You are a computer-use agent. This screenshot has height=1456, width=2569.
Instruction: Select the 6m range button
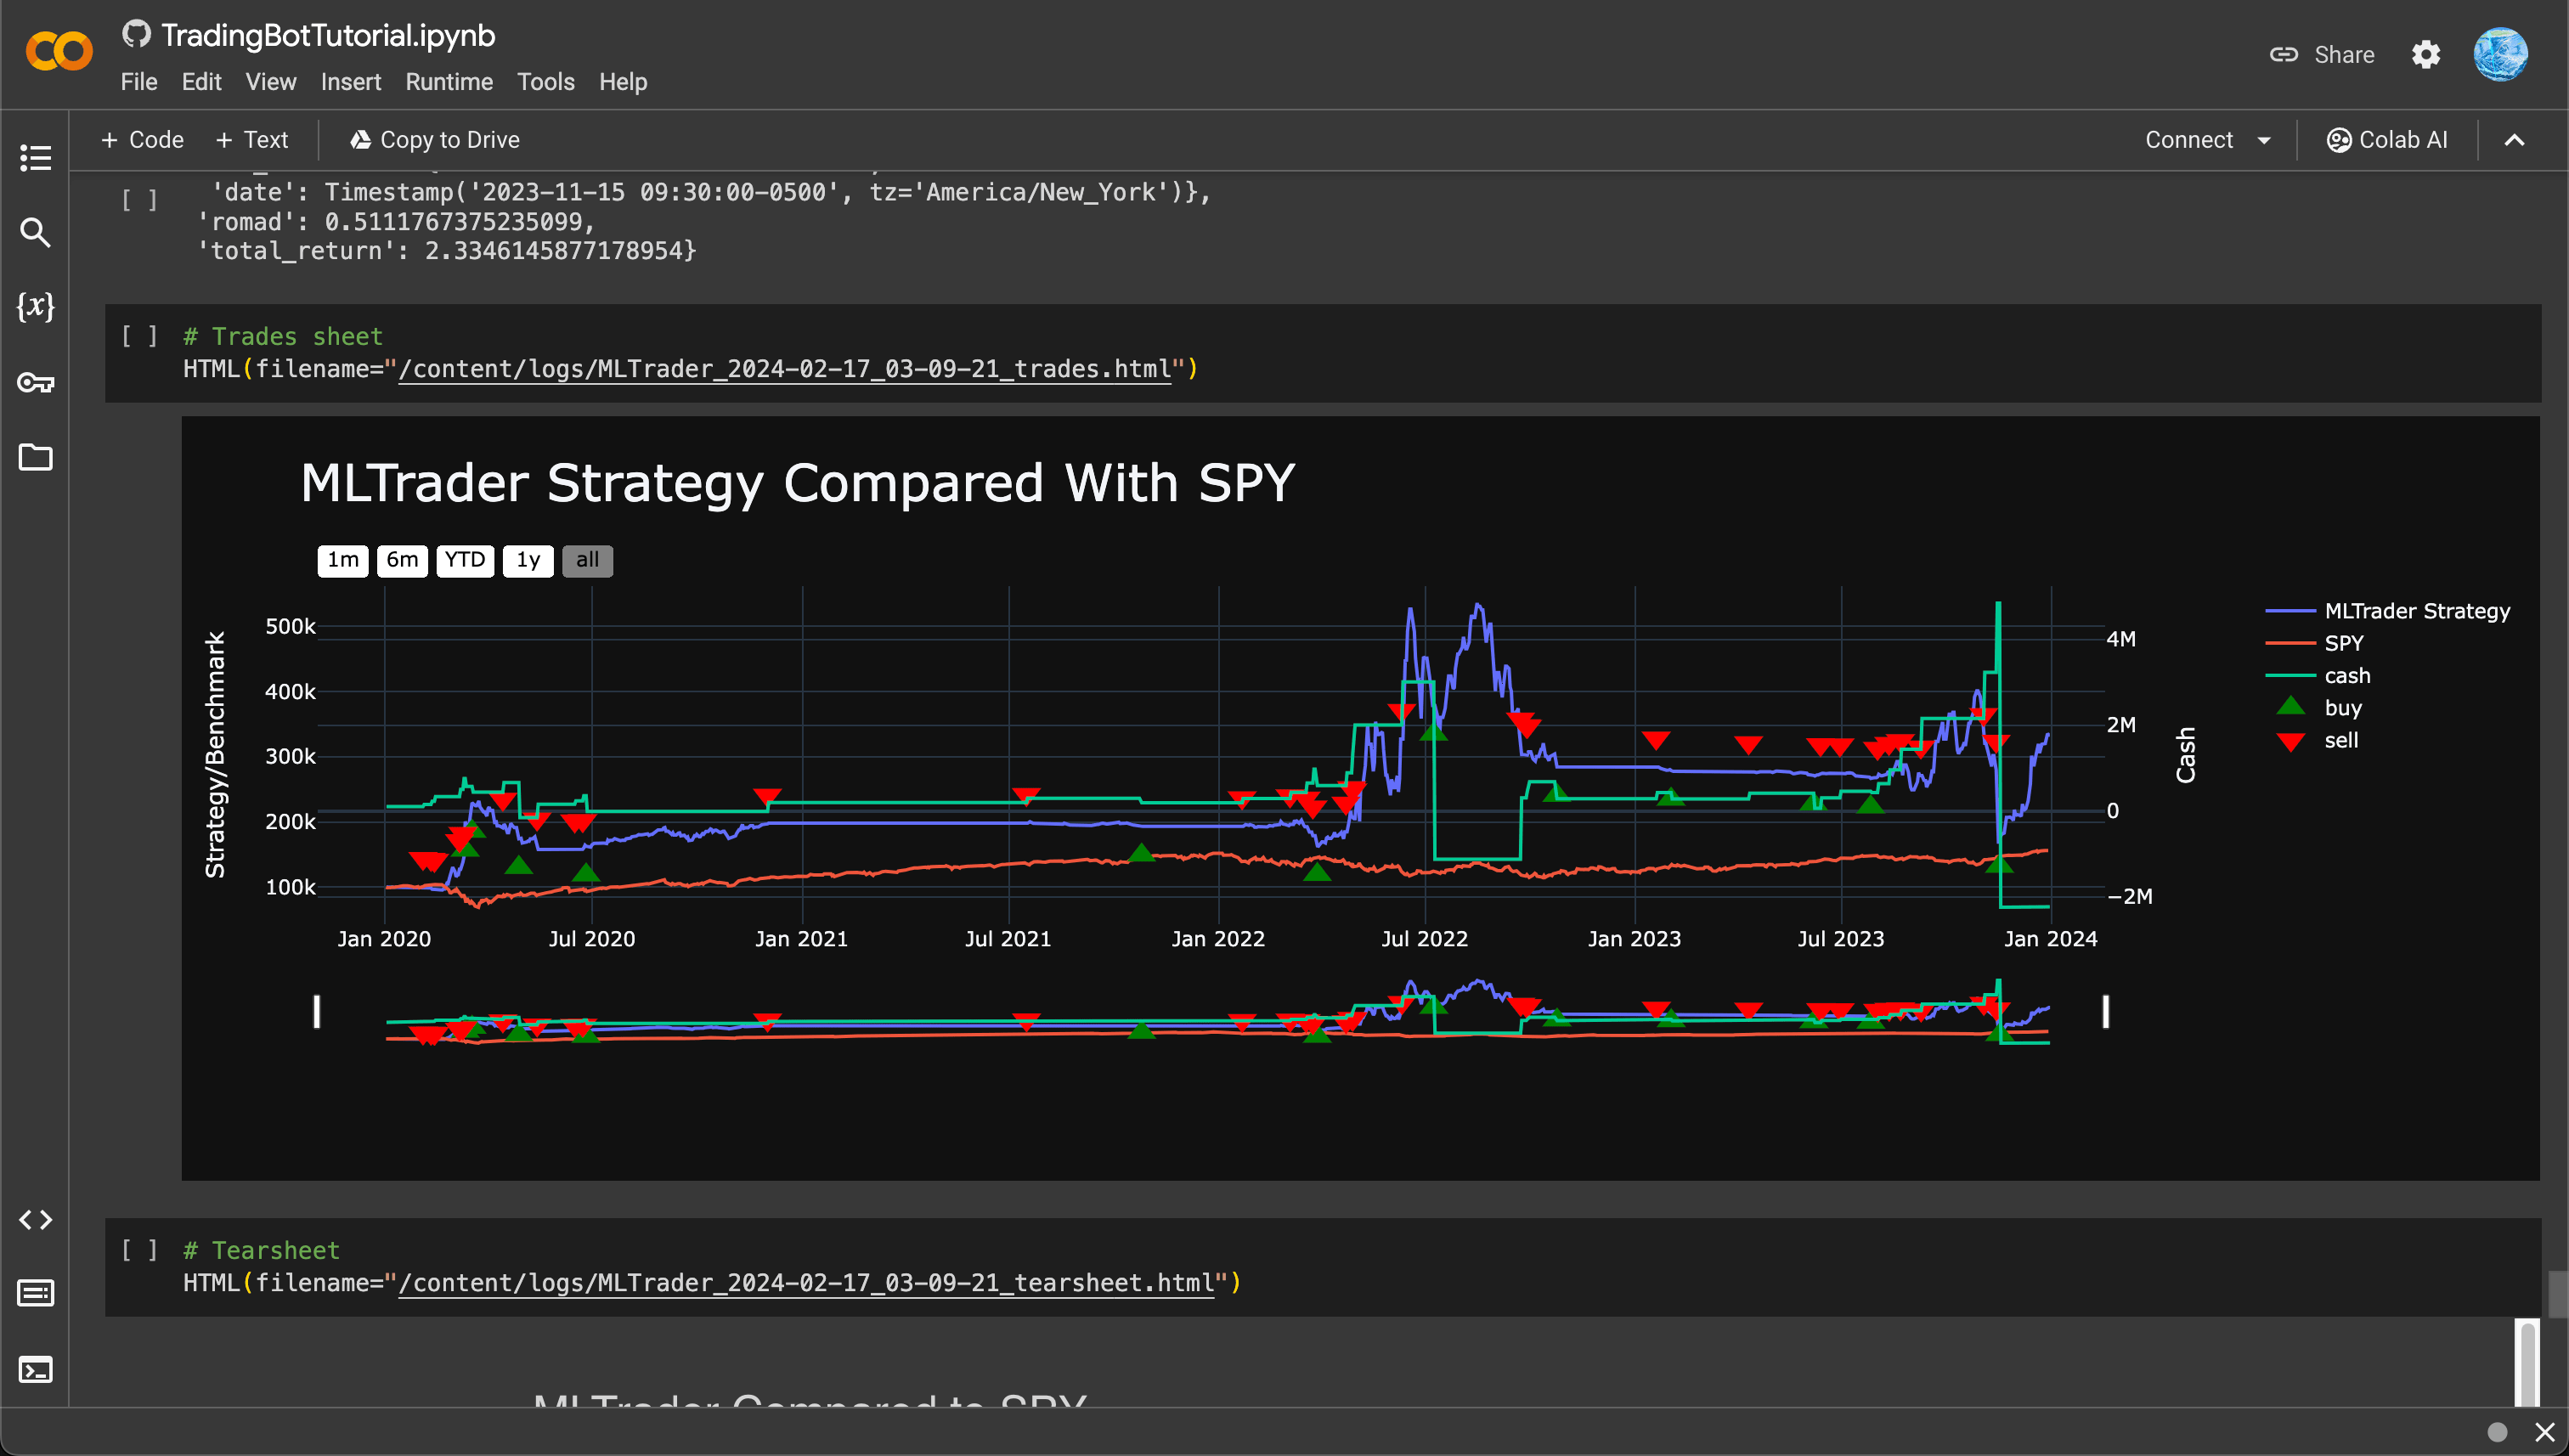pyautogui.click(x=402, y=560)
